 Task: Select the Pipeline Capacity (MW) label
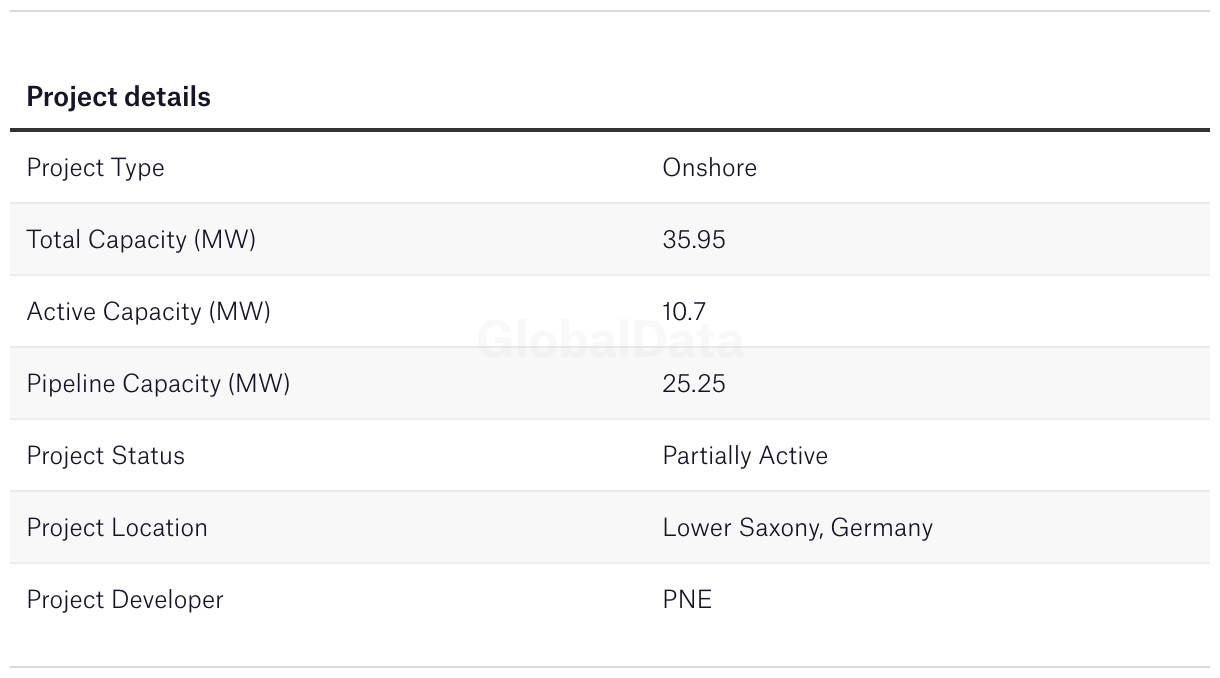[x=158, y=384]
